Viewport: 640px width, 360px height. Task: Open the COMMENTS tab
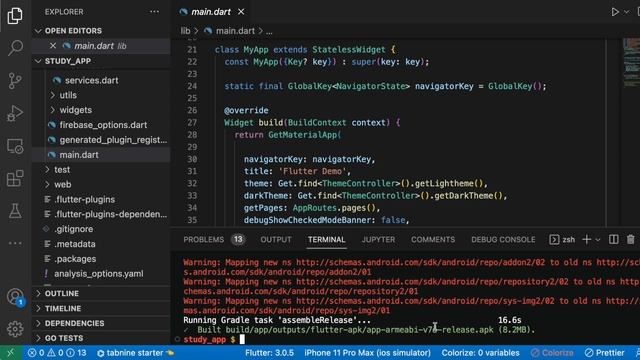click(433, 240)
